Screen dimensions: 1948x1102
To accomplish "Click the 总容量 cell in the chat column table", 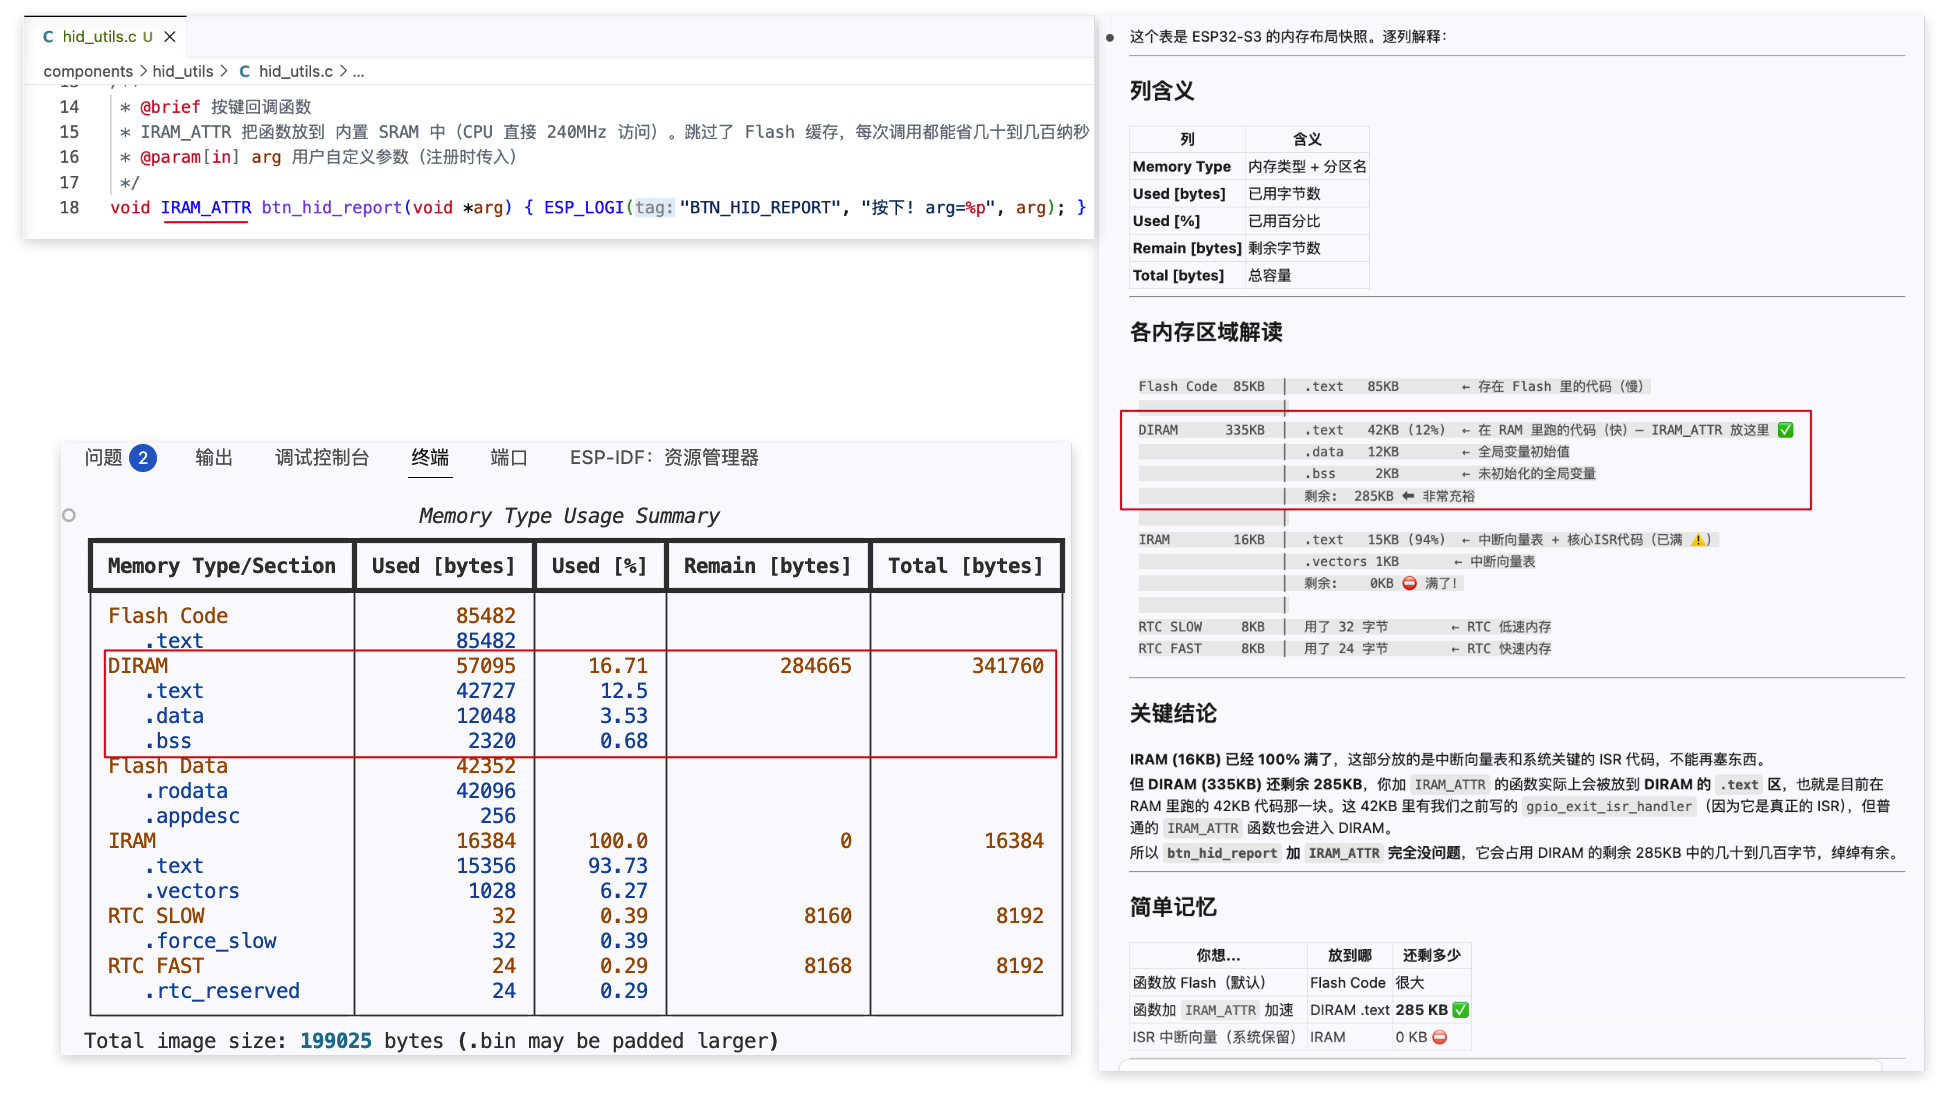I will coord(1307,275).
